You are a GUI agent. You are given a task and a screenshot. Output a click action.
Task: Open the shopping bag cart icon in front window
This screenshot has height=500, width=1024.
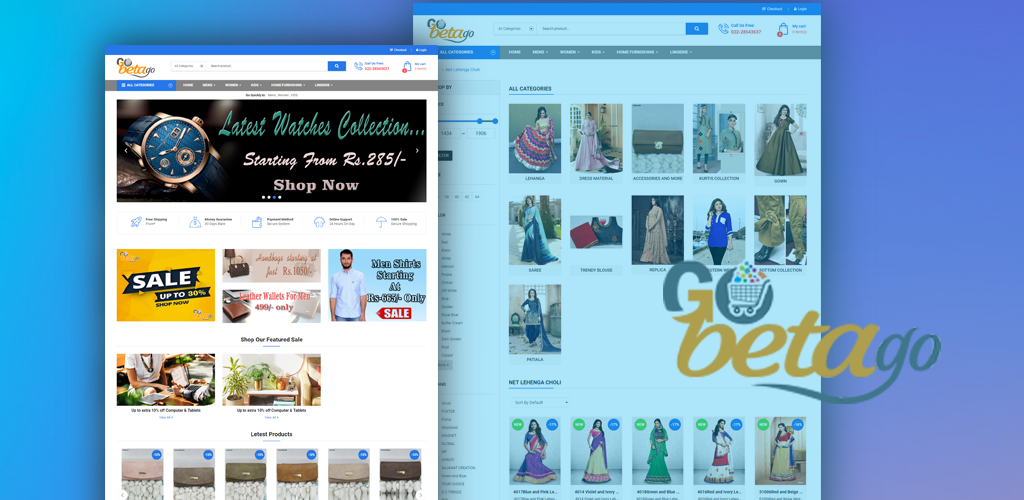[407, 66]
